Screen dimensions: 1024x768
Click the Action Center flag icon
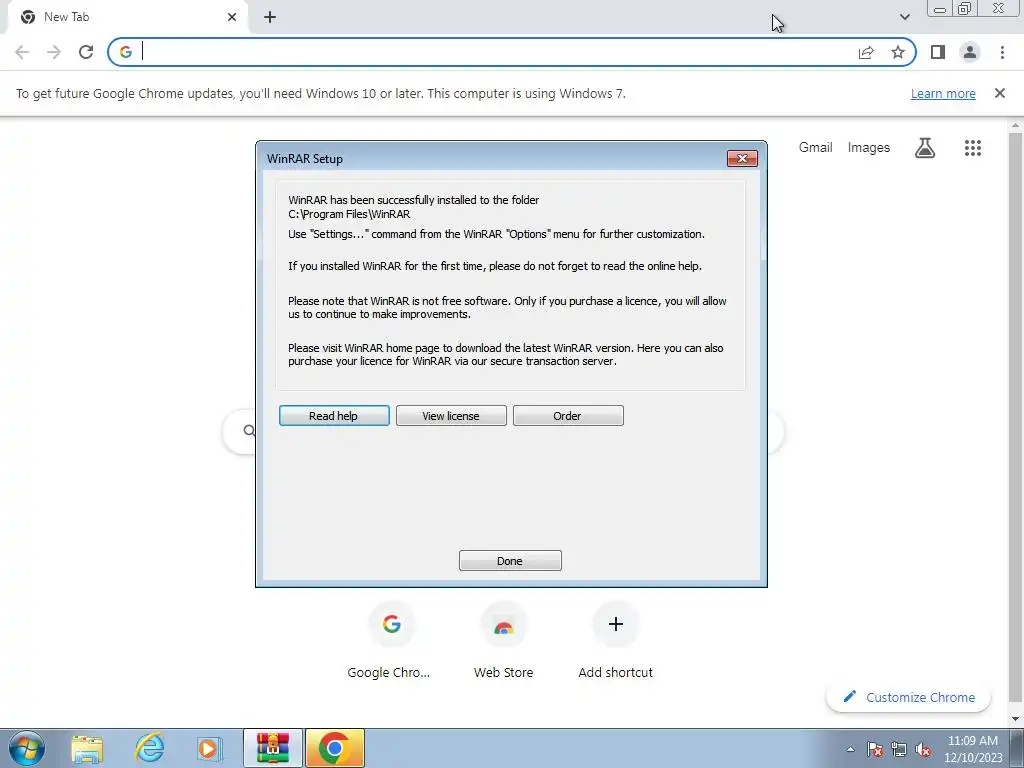click(874, 749)
